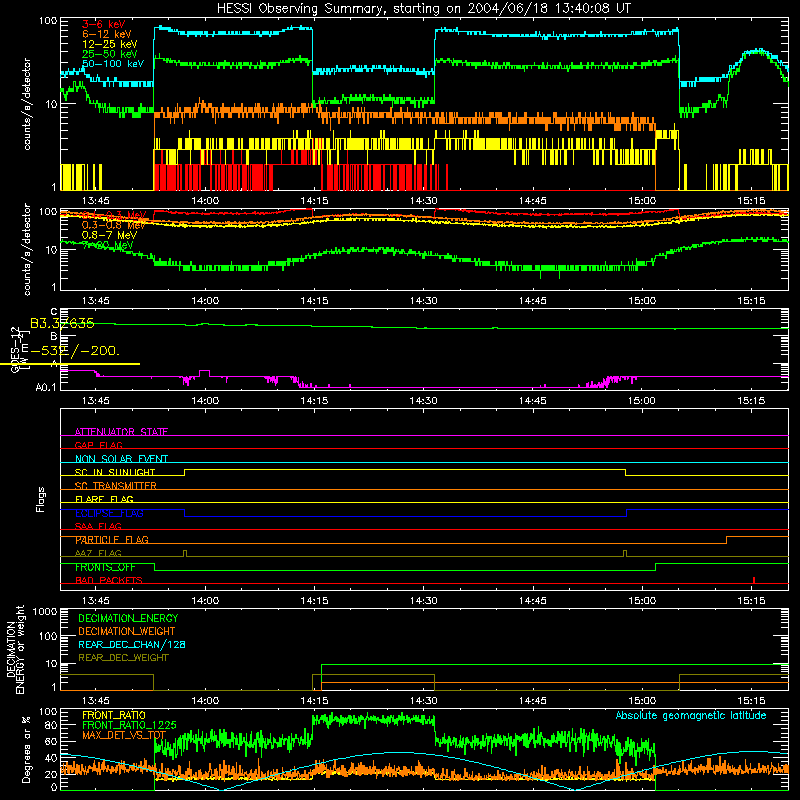Click the SAA_FLAG label

point(98,526)
